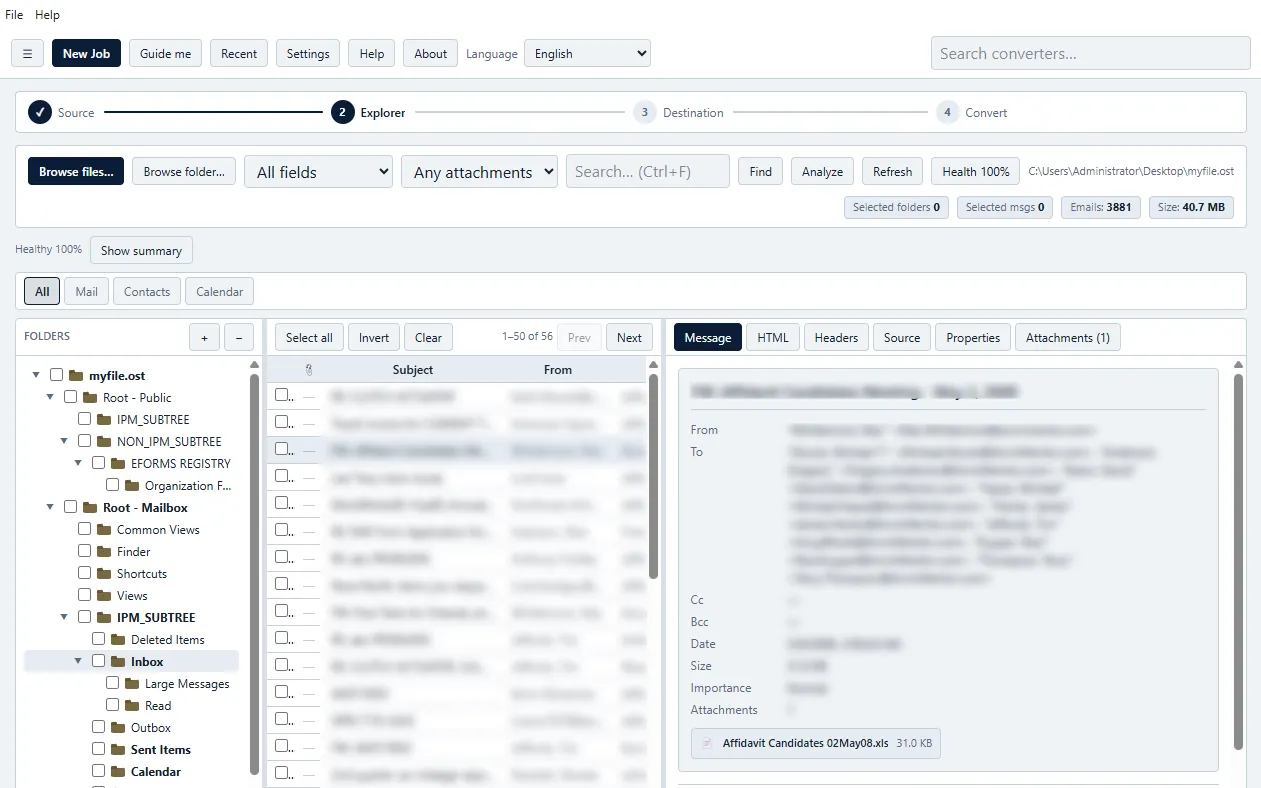
Task: Click the Health 100% button
Action: (976, 171)
